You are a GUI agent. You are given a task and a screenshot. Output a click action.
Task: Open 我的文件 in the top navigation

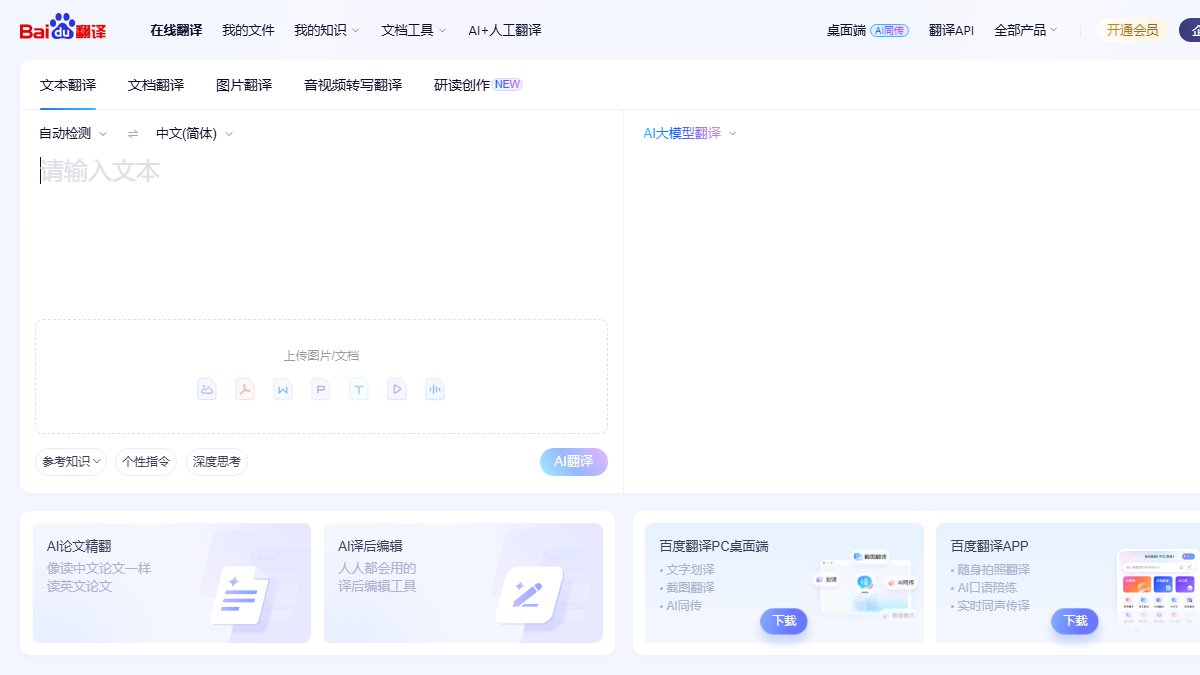click(x=248, y=30)
